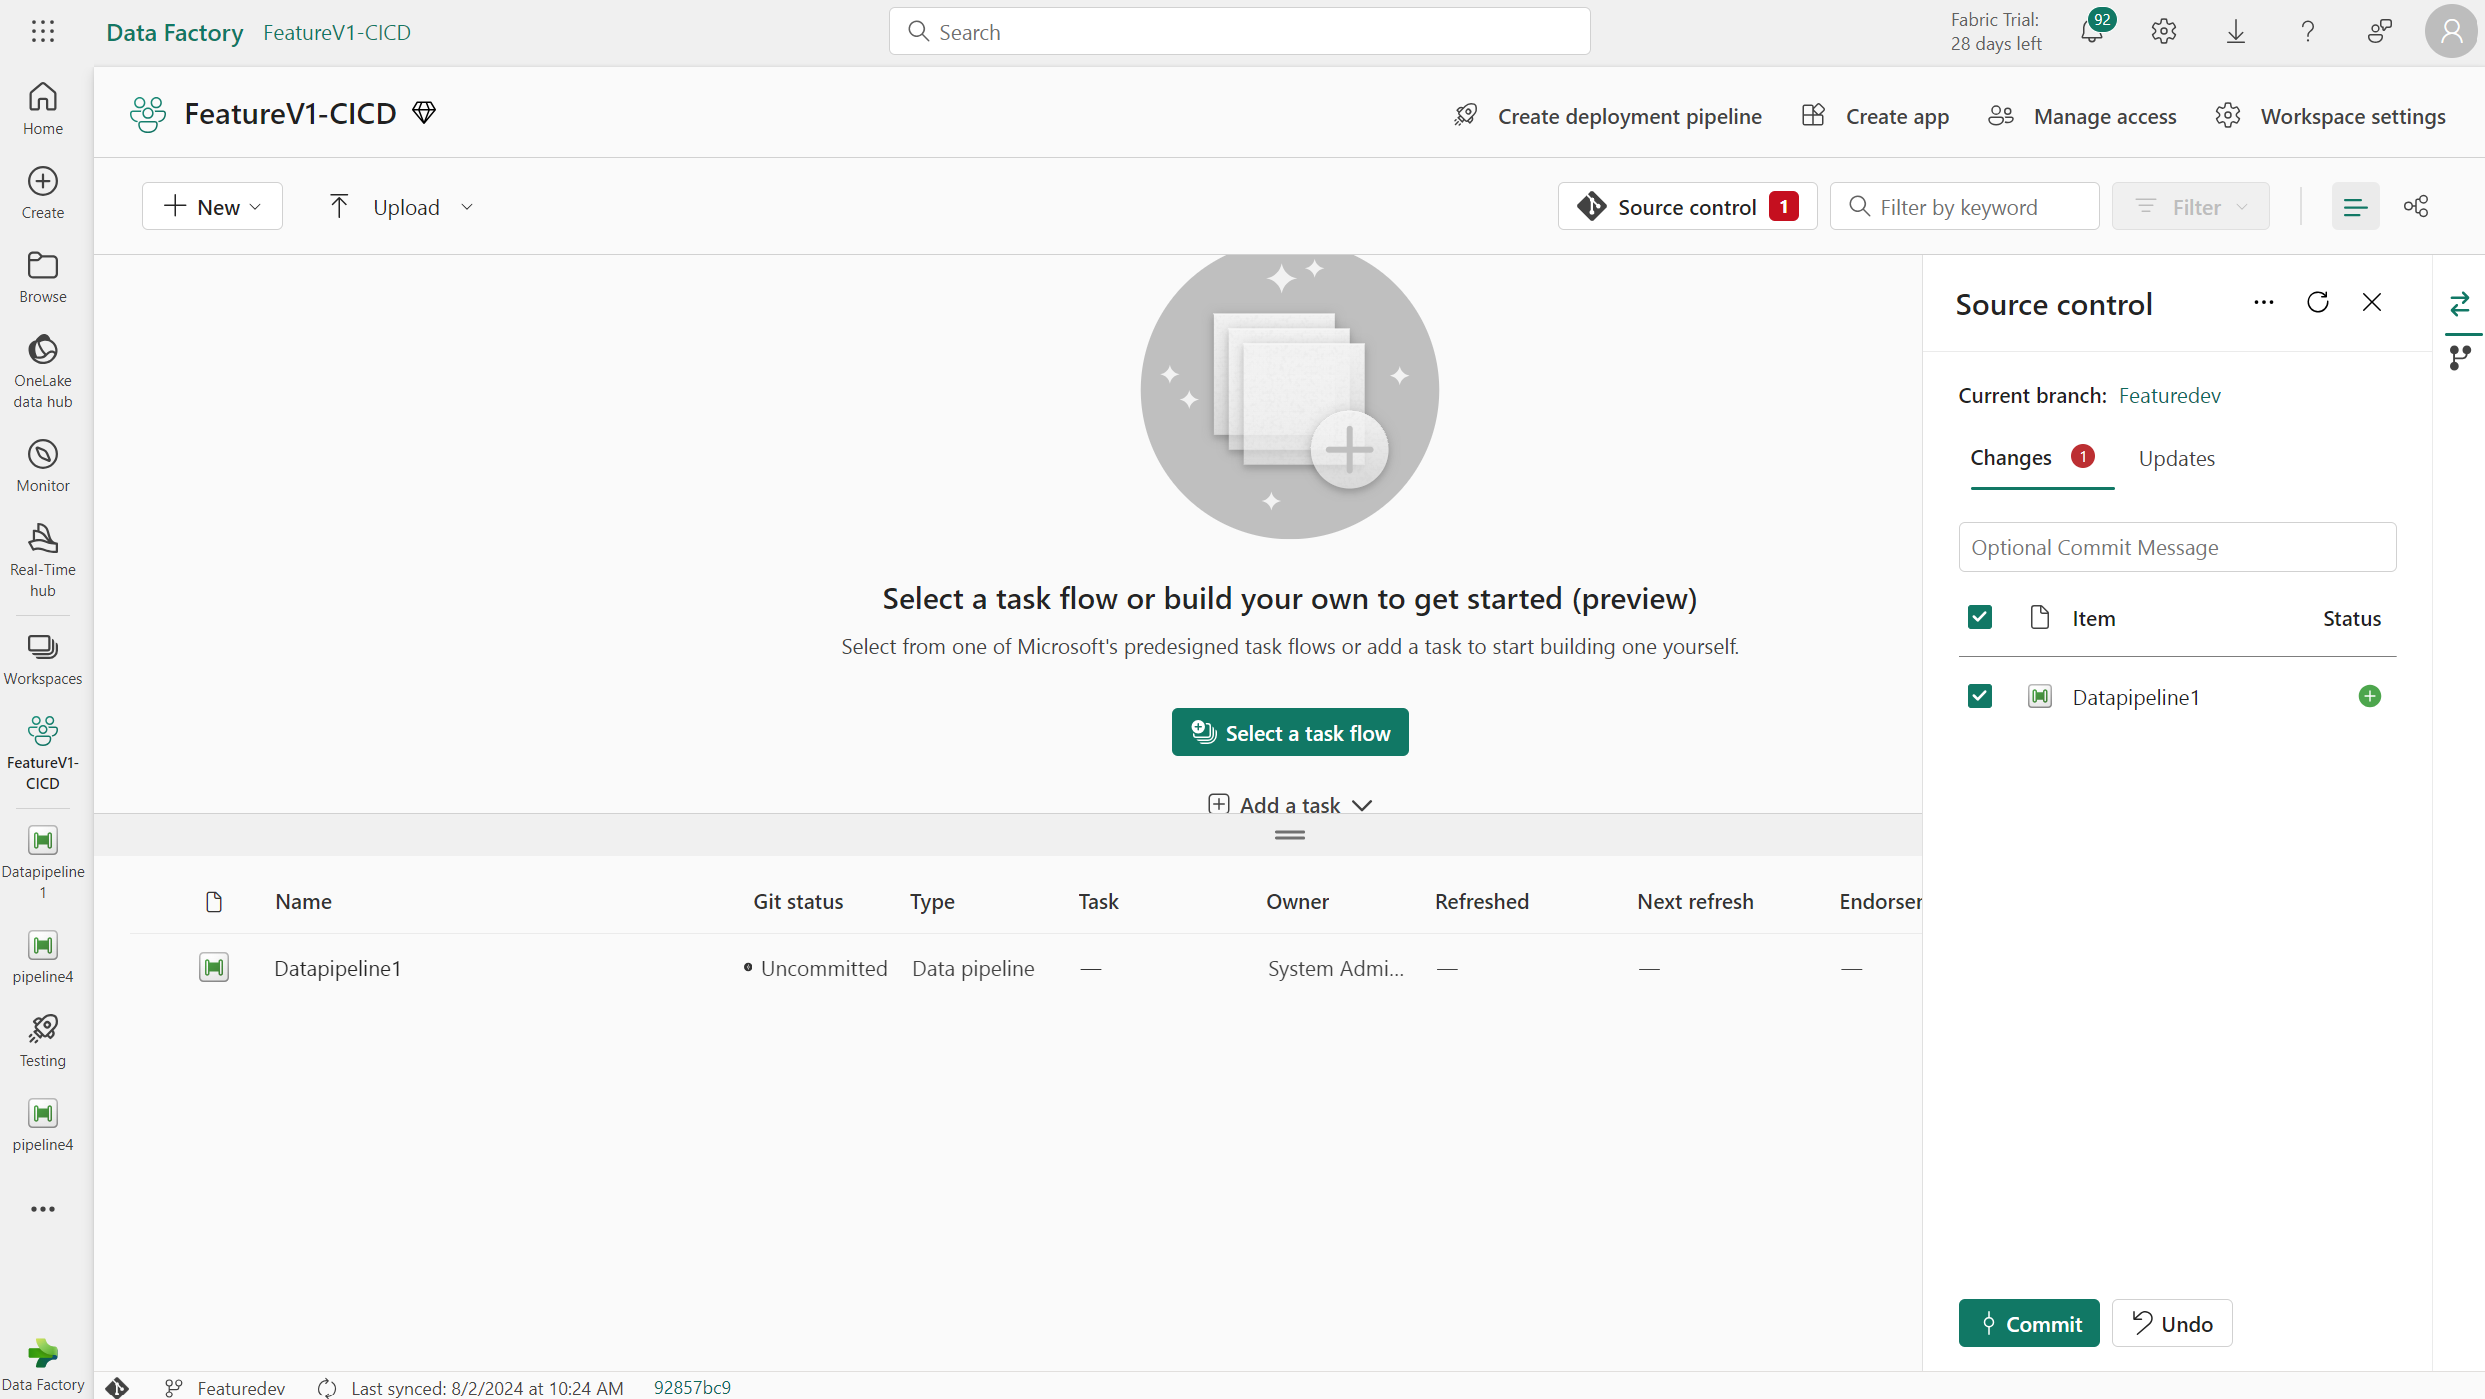The image size is (2485, 1399).
Task: Toggle the top Item header checkbox
Action: [1980, 618]
